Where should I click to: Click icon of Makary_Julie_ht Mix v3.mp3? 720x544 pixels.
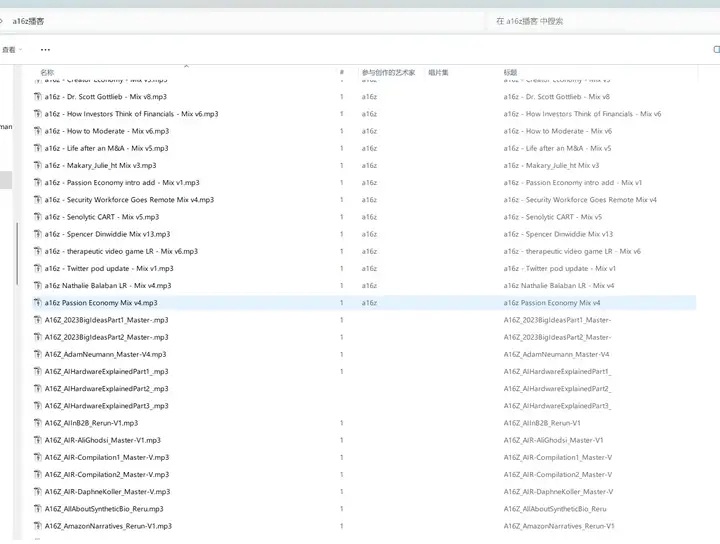pos(38,165)
